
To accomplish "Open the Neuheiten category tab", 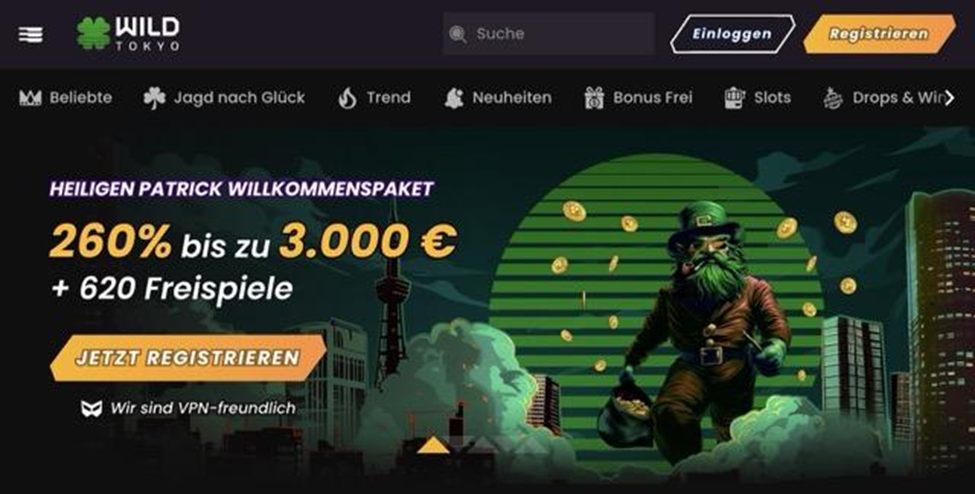I will [498, 98].
